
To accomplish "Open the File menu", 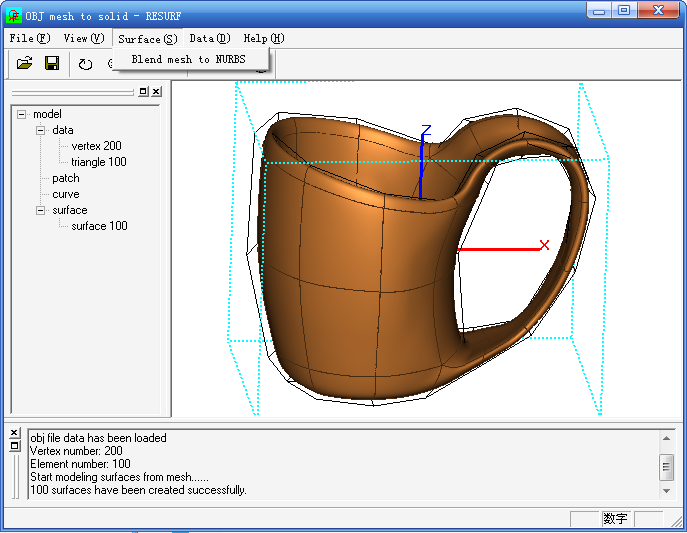I will click(30, 39).
